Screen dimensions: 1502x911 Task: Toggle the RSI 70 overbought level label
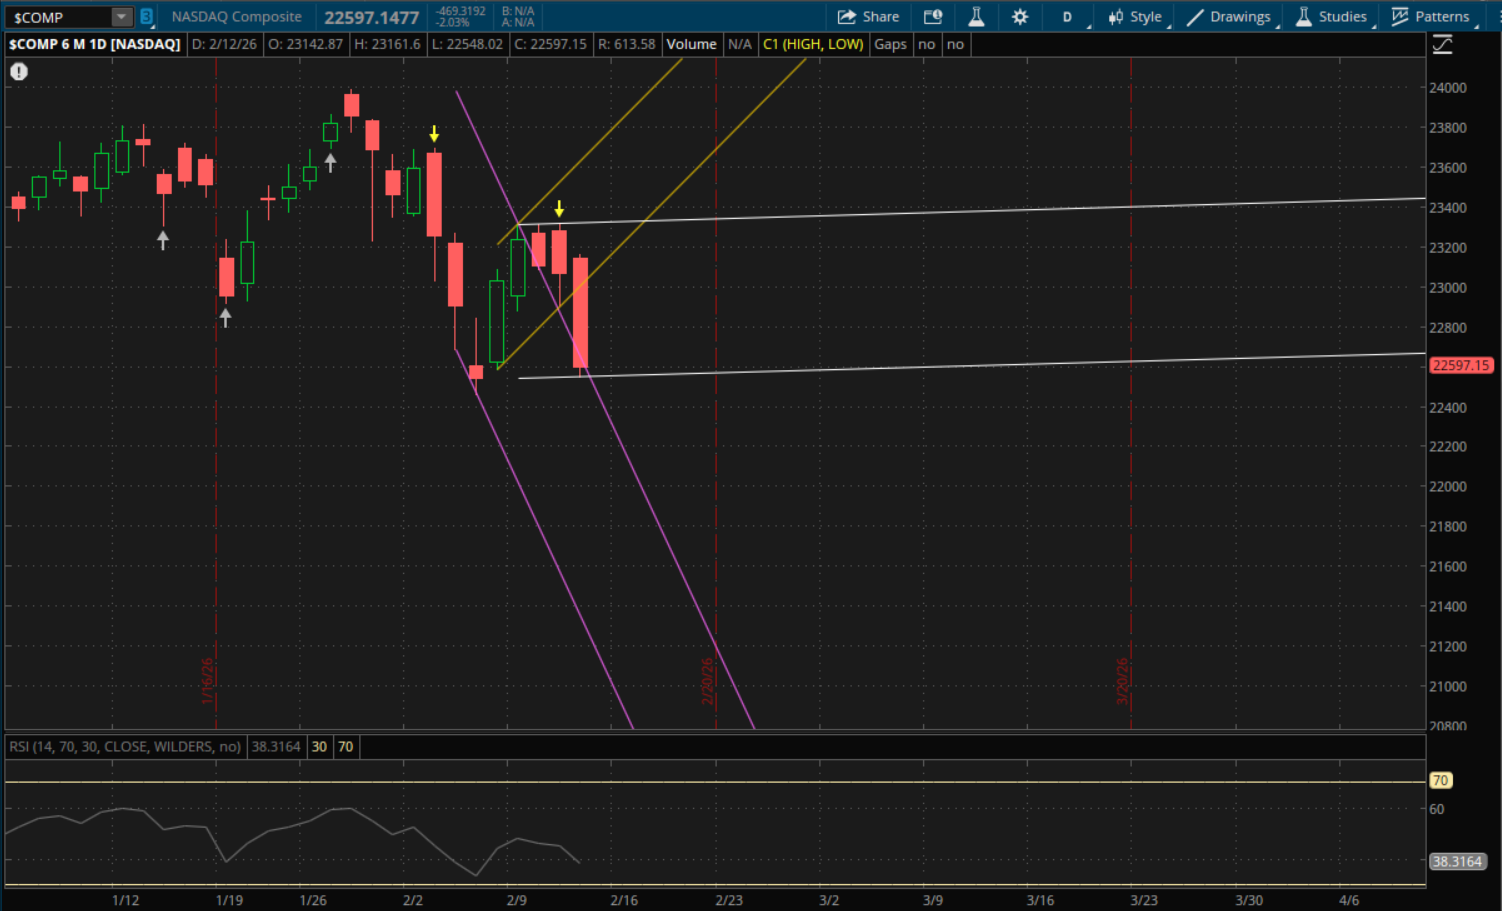[x=345, y=747]
